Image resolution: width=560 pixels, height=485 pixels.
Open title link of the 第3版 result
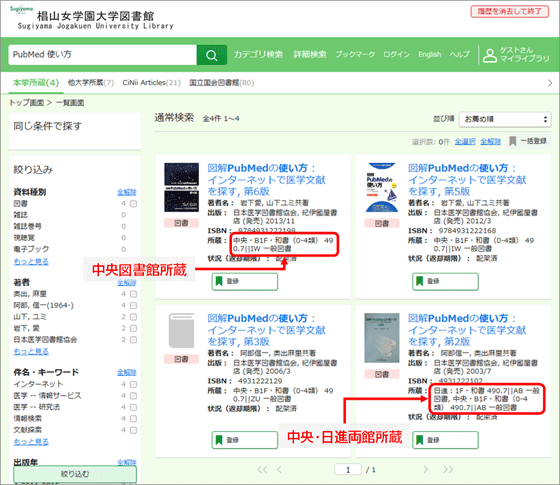[266, 330]
